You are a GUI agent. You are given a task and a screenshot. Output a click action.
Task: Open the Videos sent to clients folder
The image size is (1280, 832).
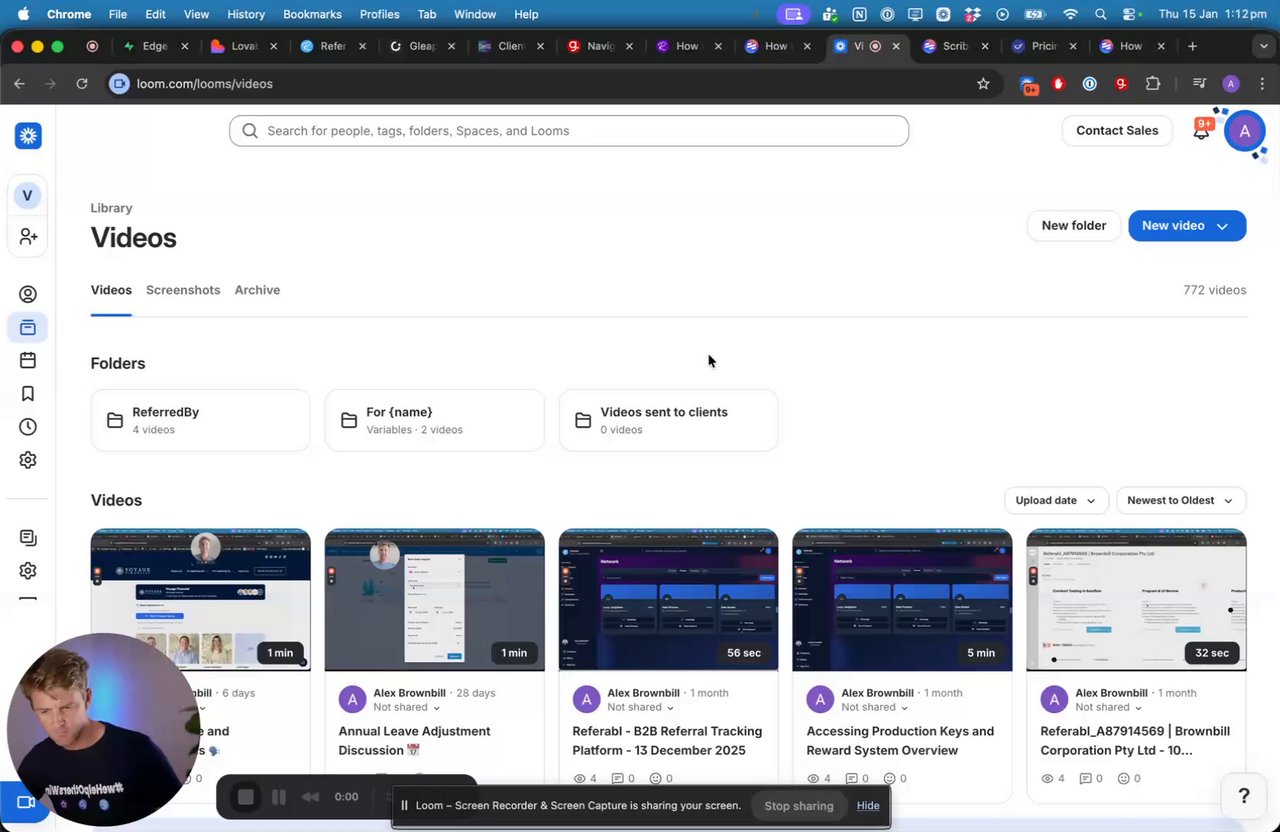pyautogui.click(x=668, y=420)
